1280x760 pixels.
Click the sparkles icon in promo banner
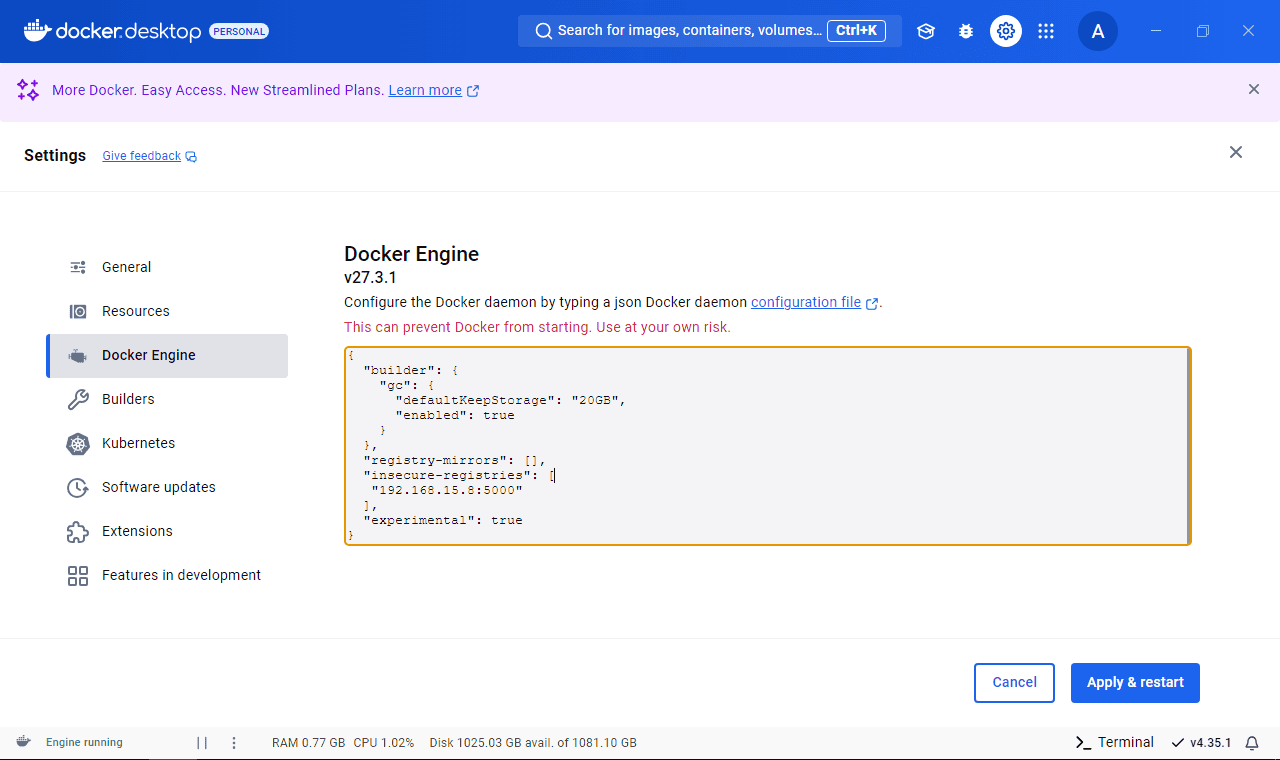pyautogui.click(x=28, y=90)
